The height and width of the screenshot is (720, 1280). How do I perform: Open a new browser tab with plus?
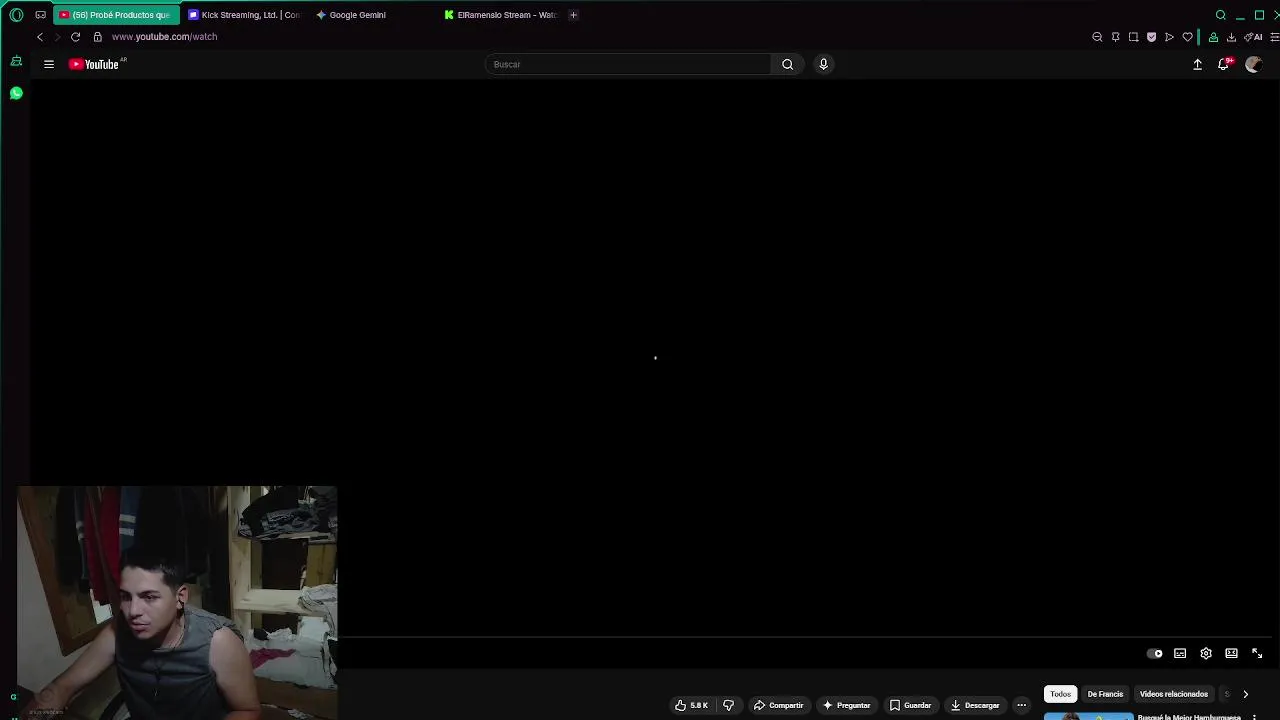(573, 15)
